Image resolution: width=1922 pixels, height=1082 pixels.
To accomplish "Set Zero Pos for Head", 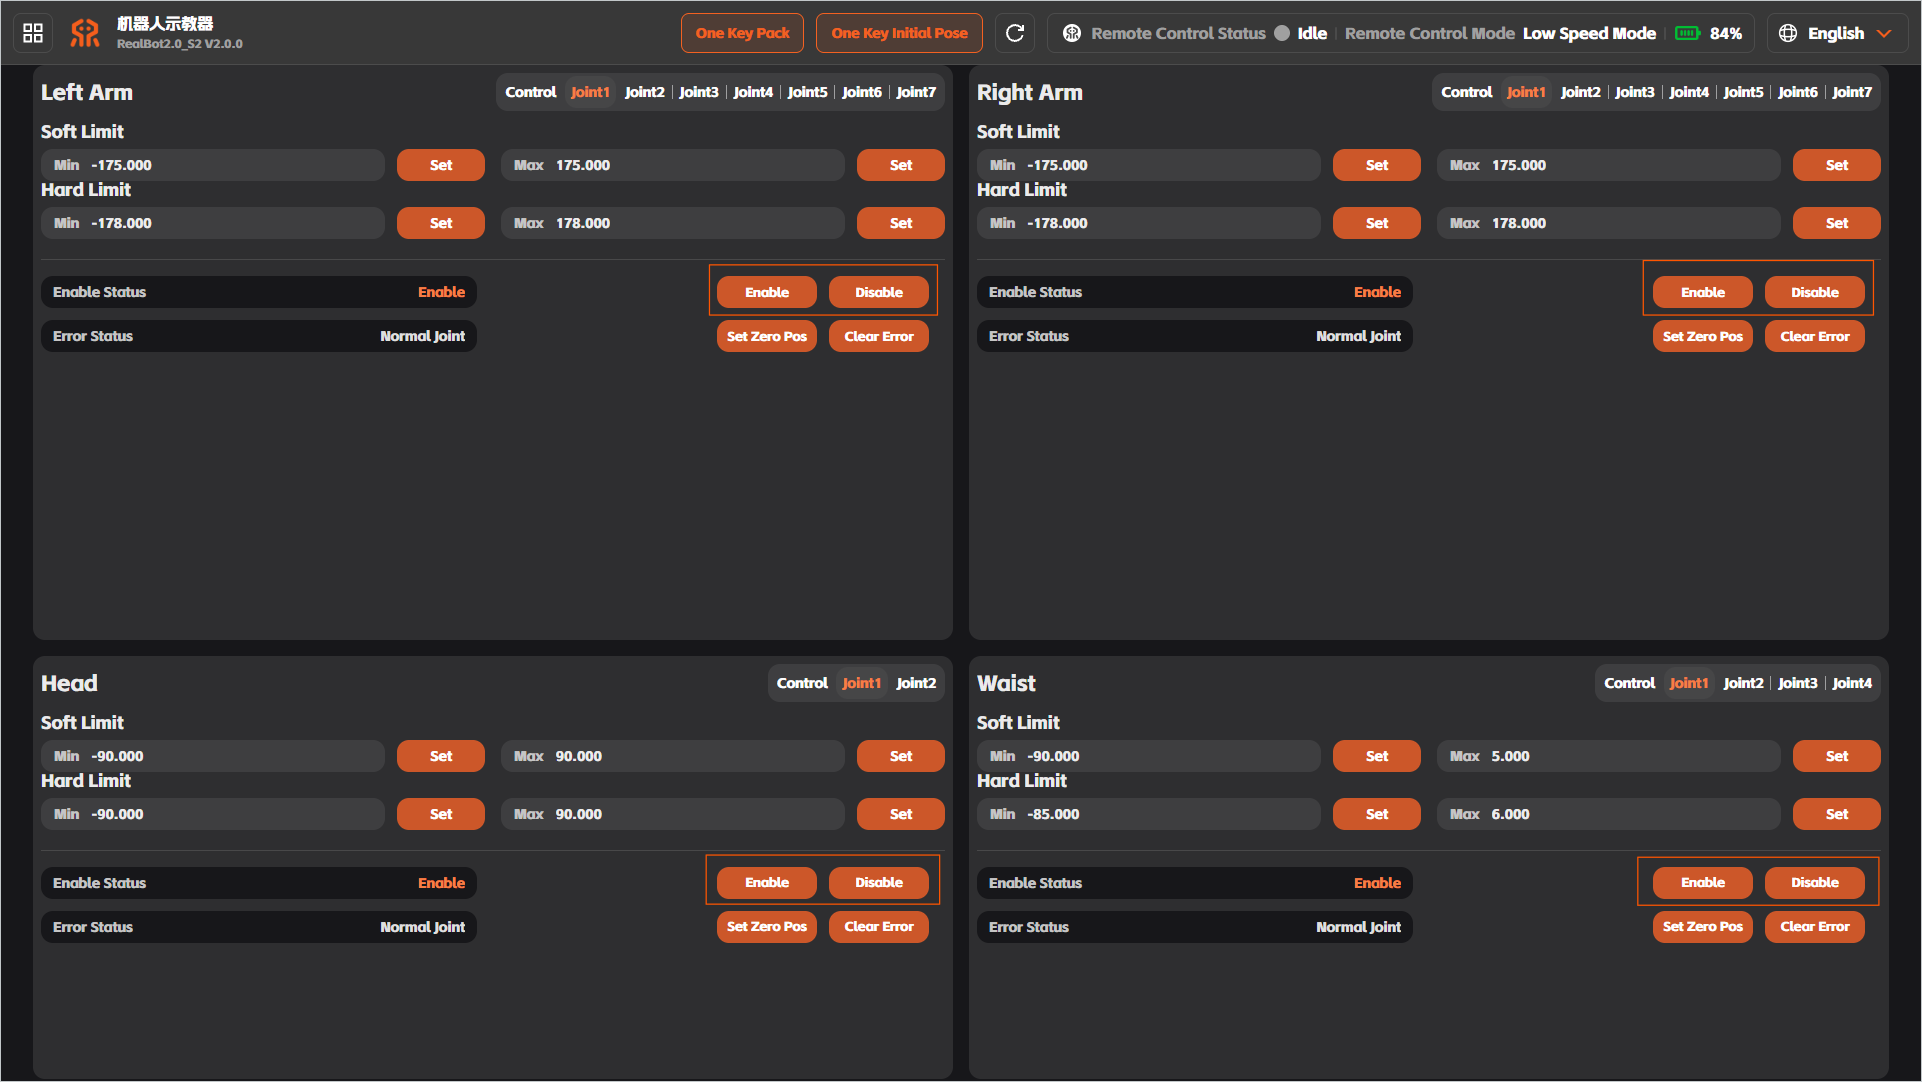I will click(x=767, y=926).
